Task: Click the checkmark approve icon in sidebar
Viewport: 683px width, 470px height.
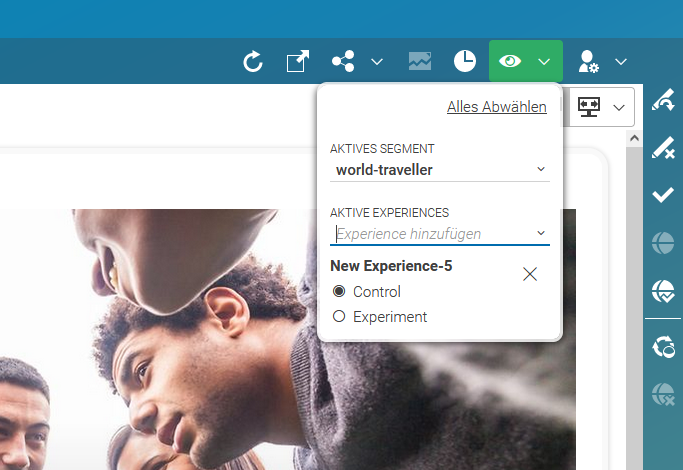Action: point(662,195)
